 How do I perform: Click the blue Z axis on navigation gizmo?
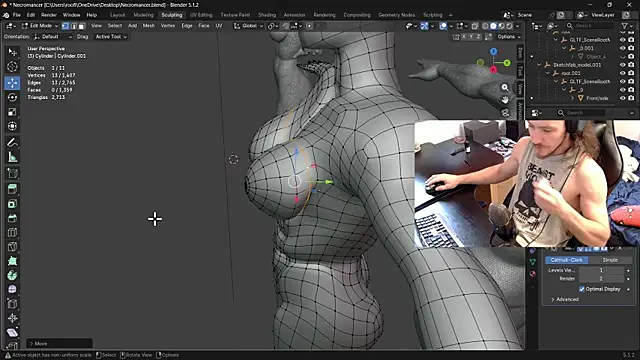click(494, 51)
